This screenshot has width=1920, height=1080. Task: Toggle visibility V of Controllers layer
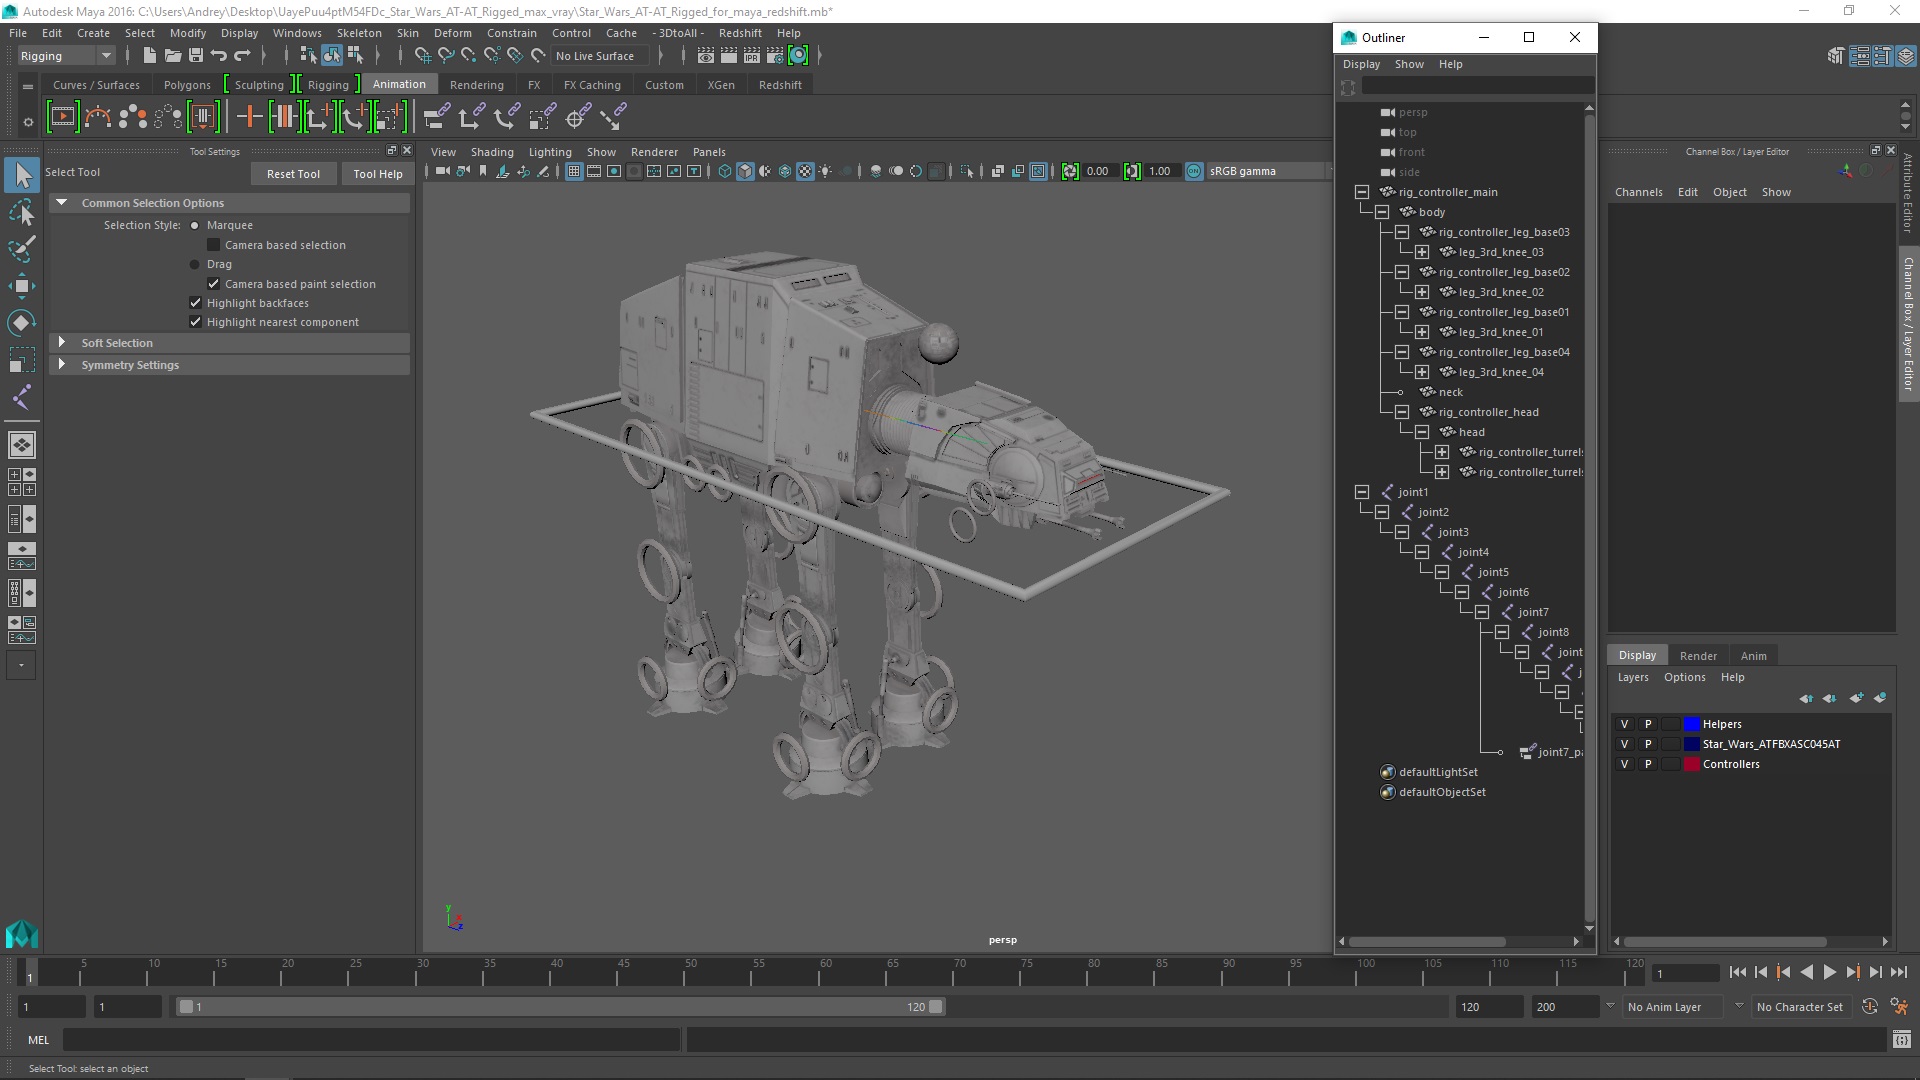coord(1624,764)
